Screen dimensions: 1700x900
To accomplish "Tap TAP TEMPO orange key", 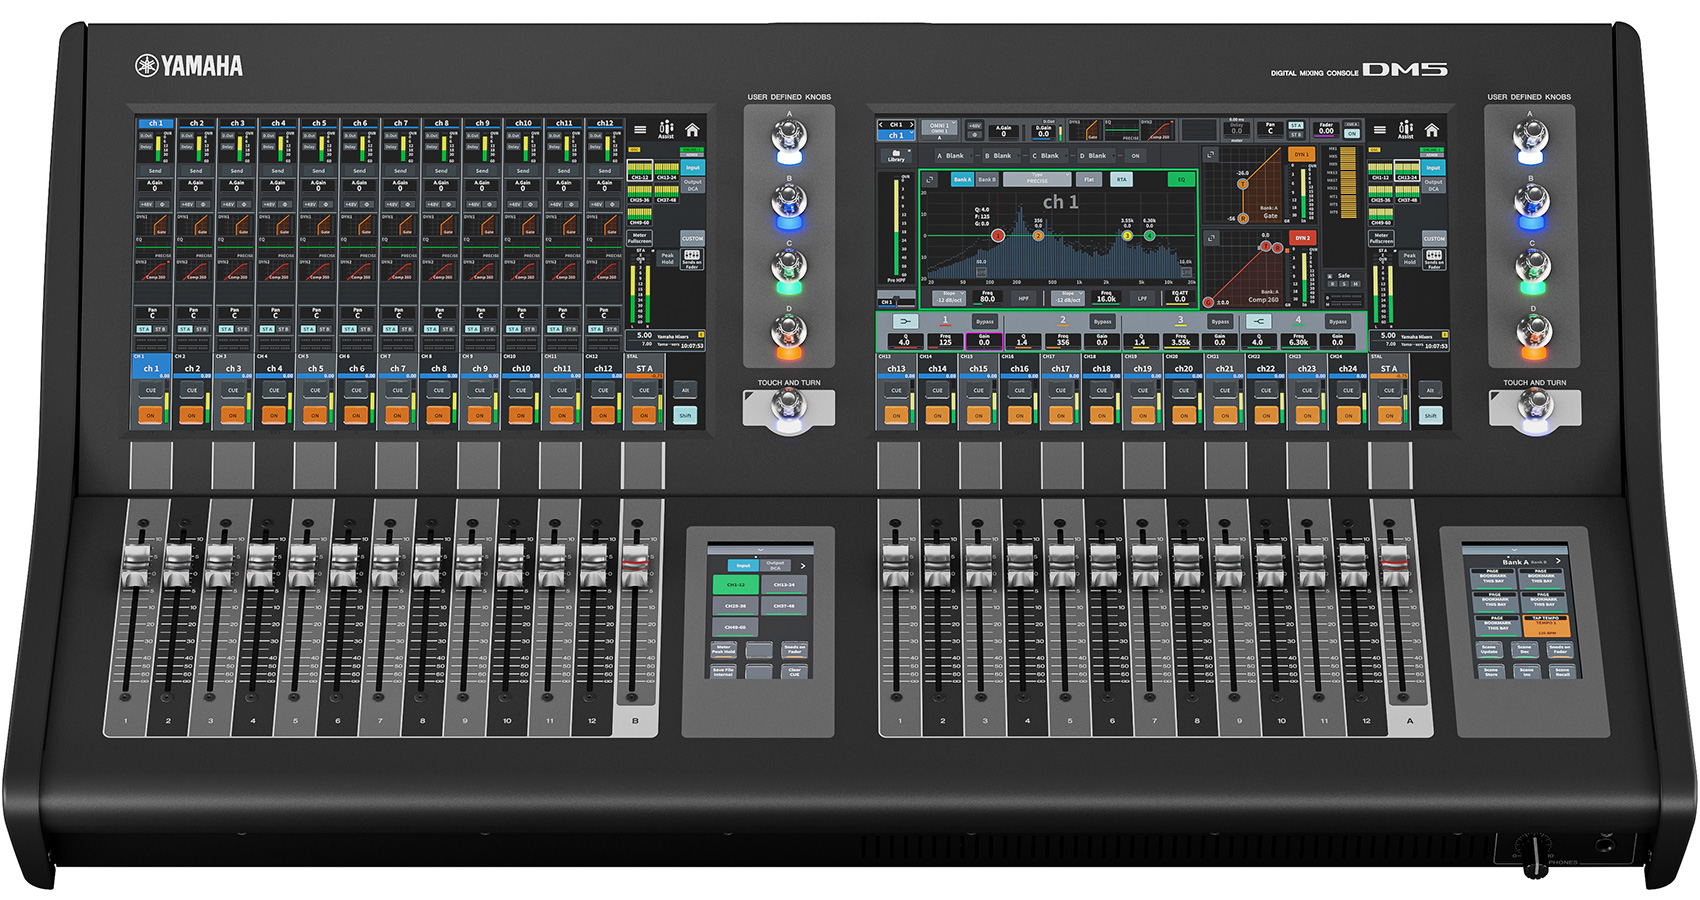I will [x=1546, y=626].
